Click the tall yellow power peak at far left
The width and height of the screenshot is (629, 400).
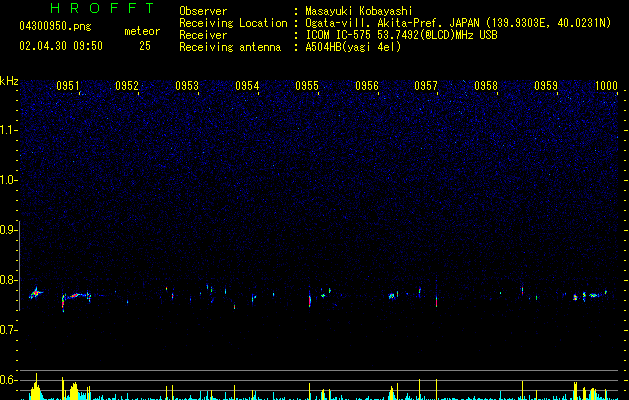(36, 388)
